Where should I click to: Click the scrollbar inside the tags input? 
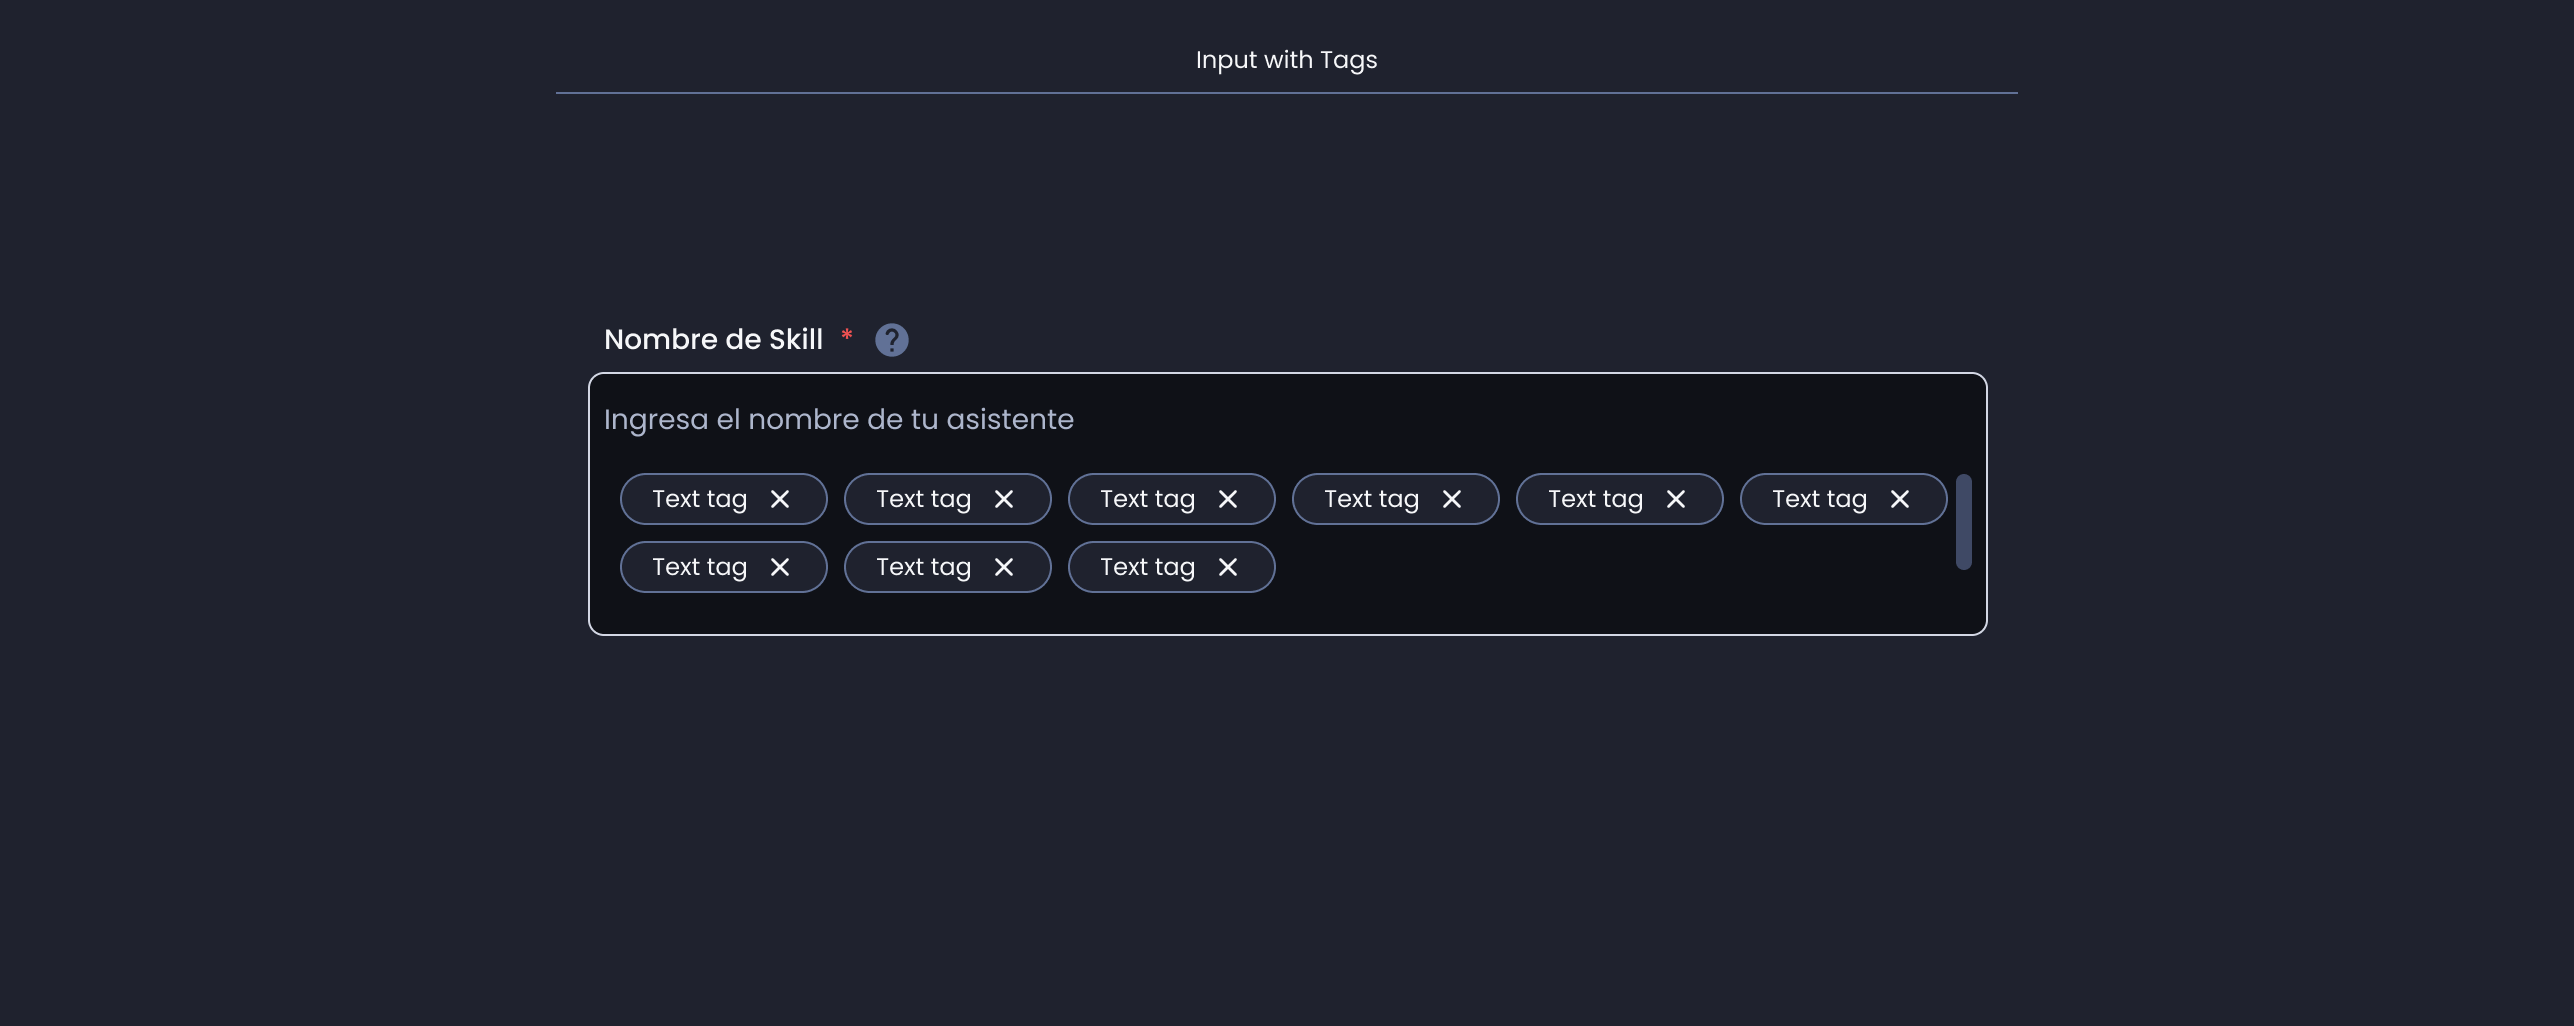[1963, 522]
